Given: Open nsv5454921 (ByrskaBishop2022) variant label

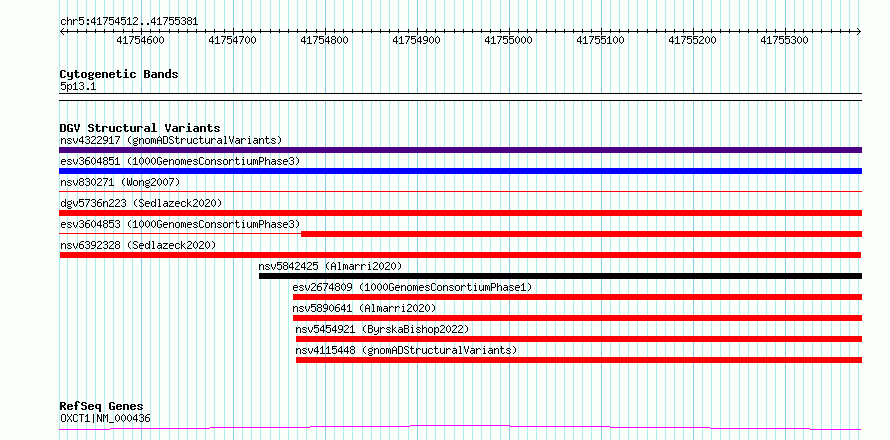Looking at the screenshot, I should point(383,329).
